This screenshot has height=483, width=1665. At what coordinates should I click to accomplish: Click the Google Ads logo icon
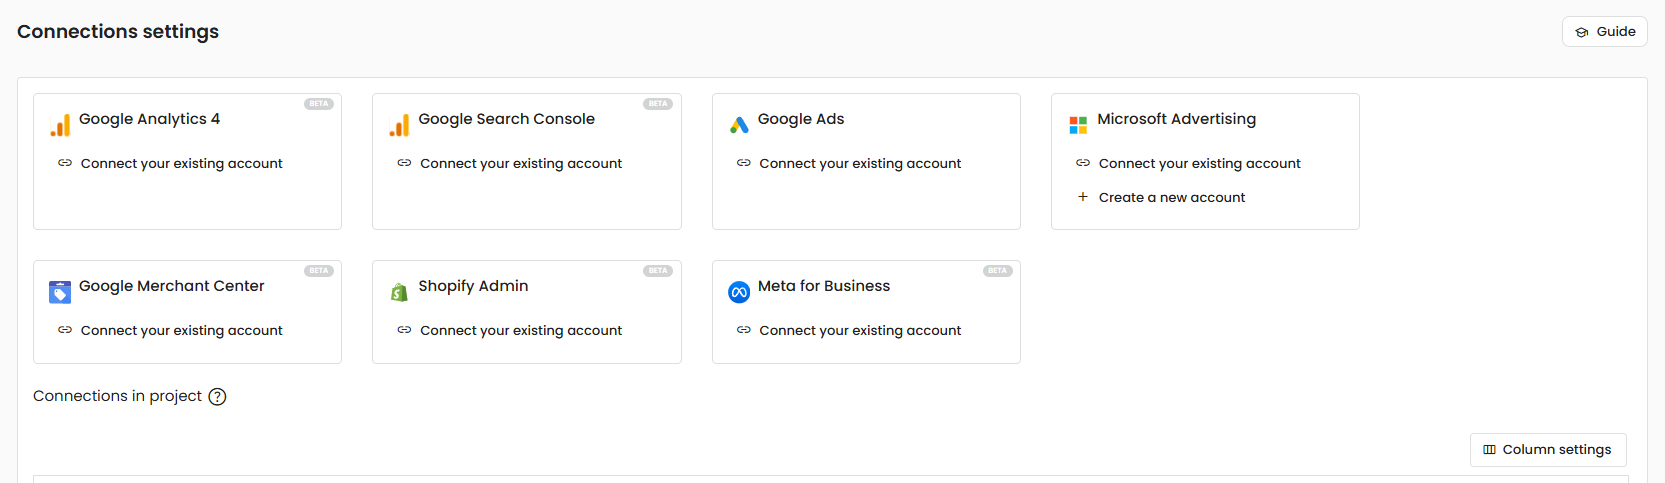[739, 125]
